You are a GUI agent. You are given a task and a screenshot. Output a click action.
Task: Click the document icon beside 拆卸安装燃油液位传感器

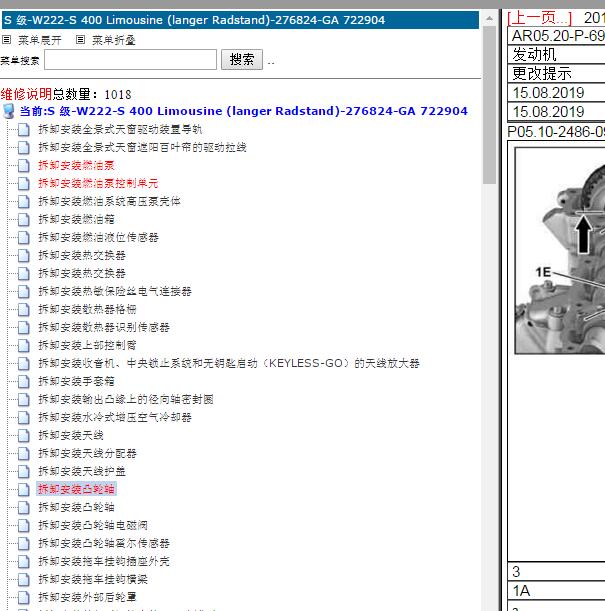pyautogui.click(x=24, y=238)
